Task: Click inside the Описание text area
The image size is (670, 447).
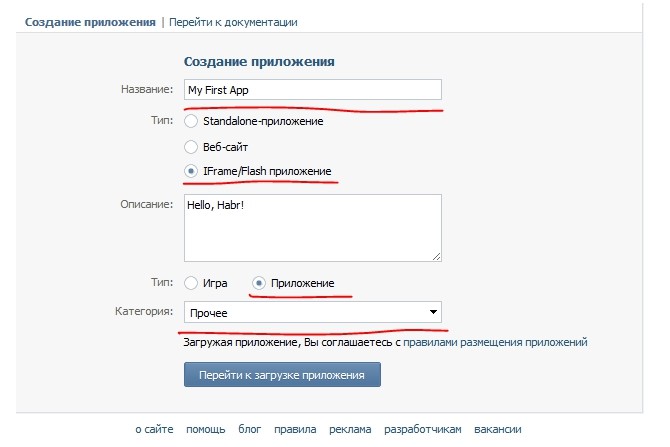Action: (312, 227)
